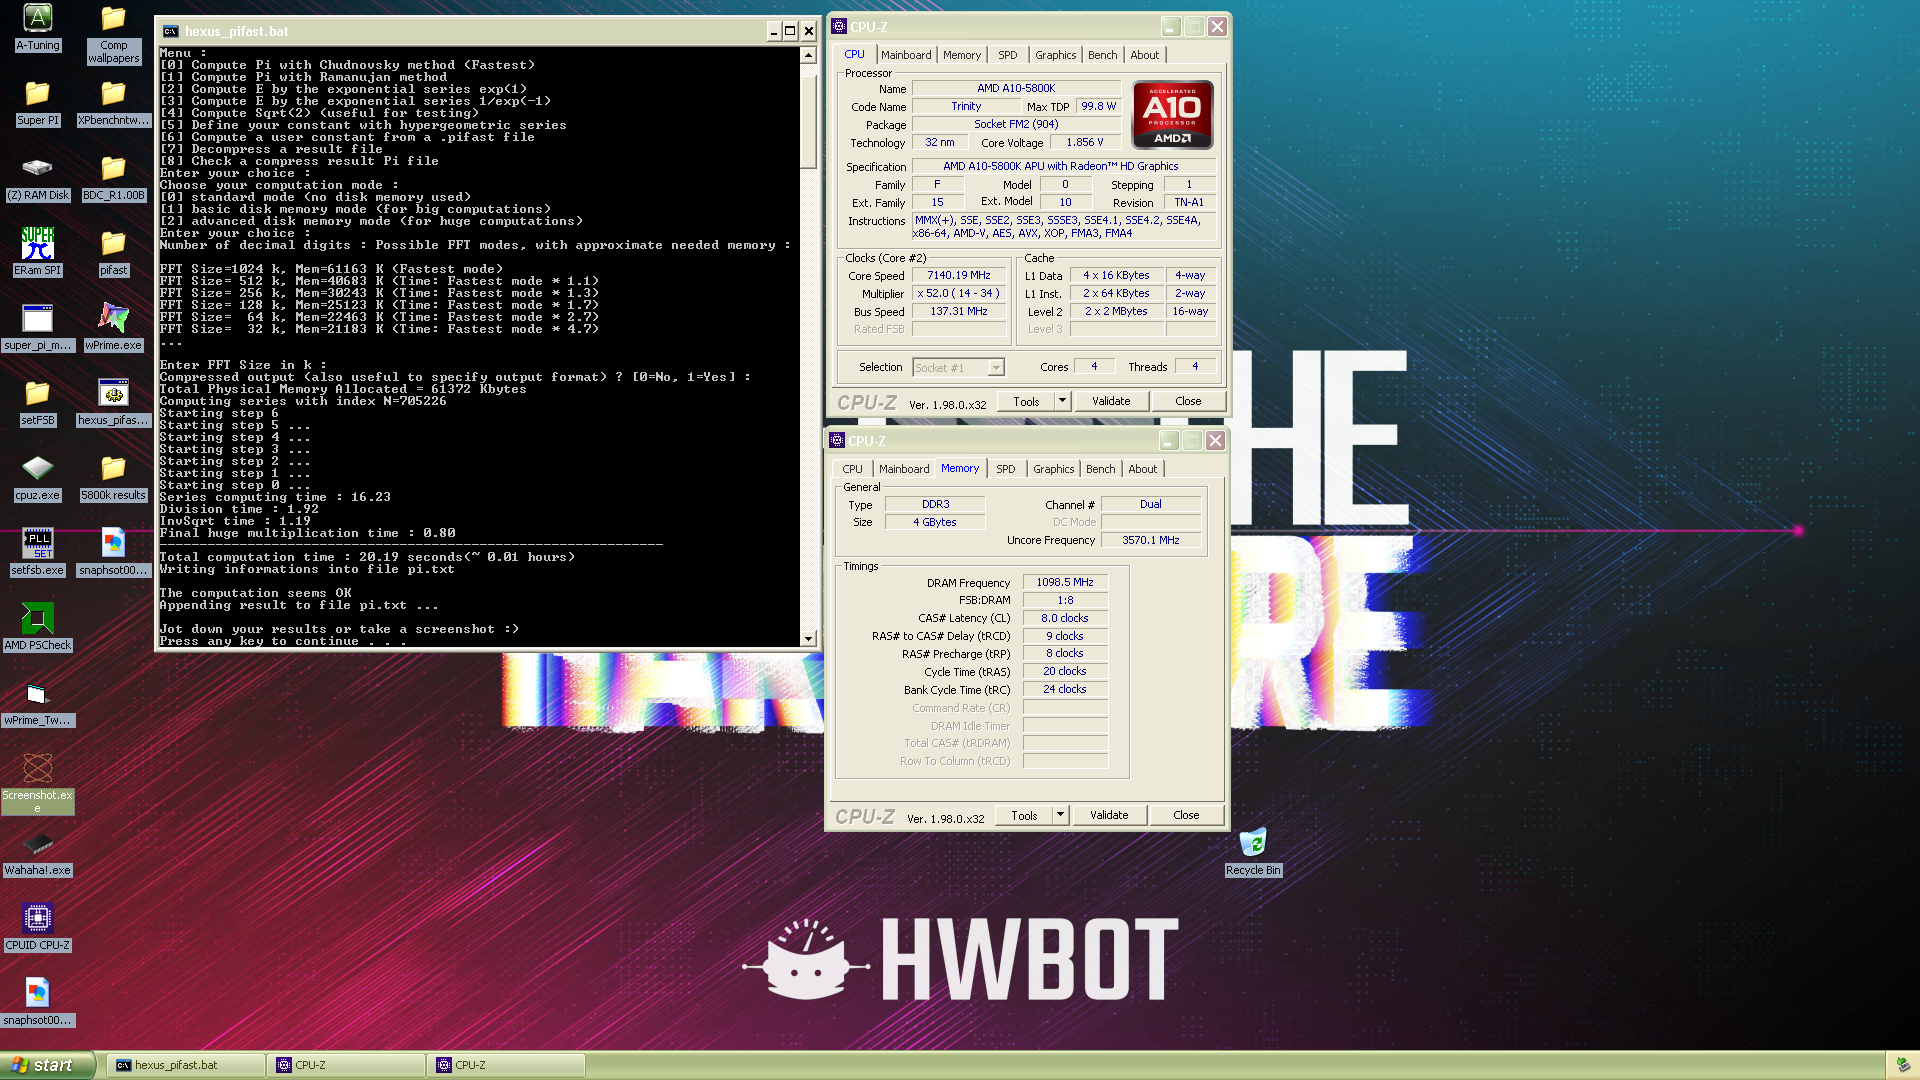1920x1080 pixels.
Task: Click Tools button in upper CPU-Z
Action: [x=1026, y=401]
